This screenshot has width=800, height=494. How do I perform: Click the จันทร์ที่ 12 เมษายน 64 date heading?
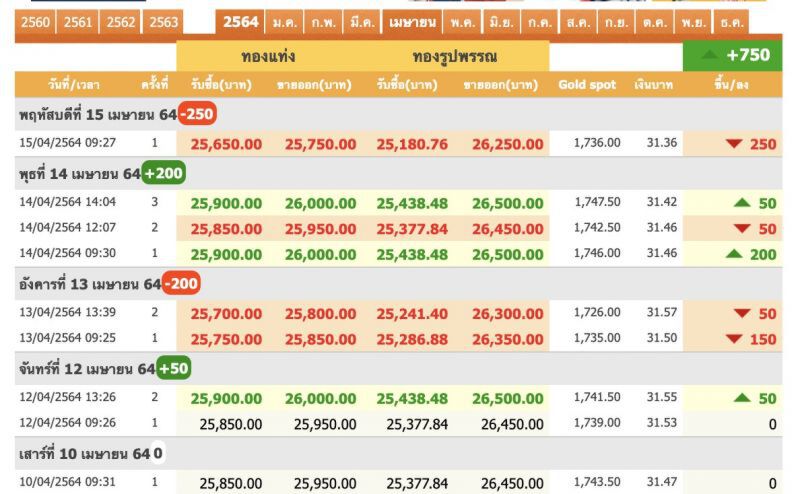(x=87, y=368)
